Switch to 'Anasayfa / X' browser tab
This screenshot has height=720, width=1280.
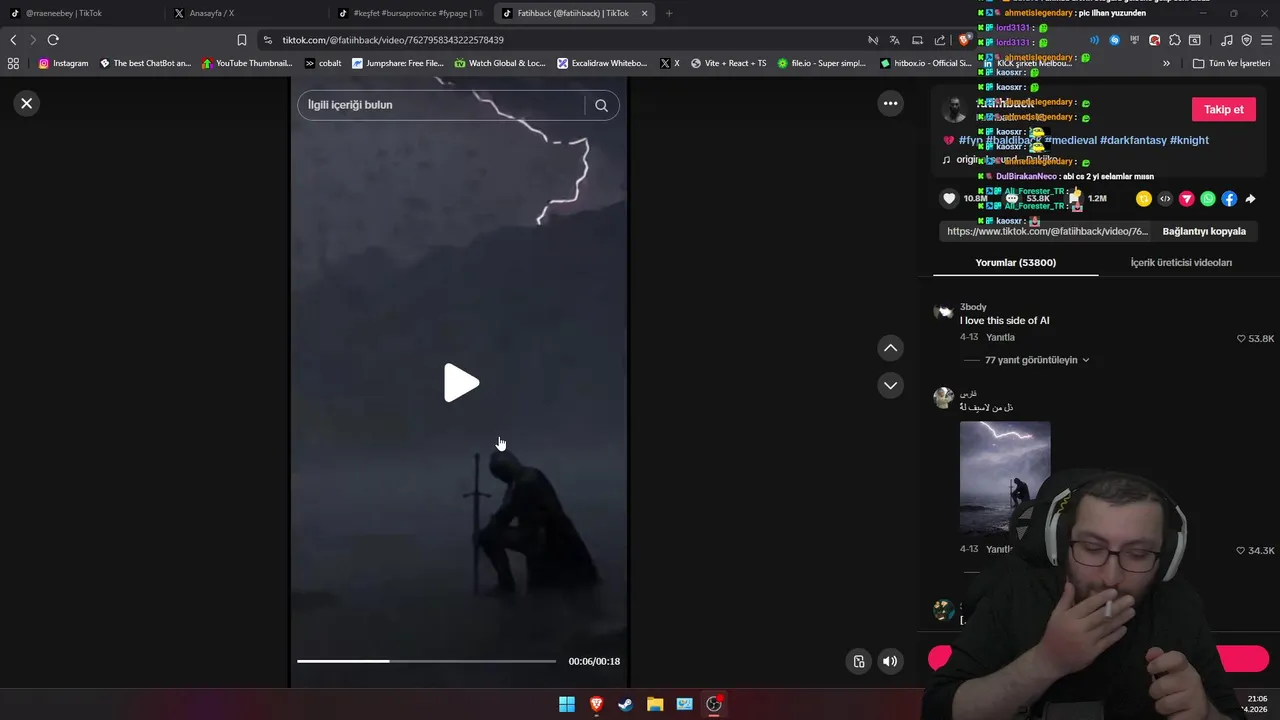(x=246, y=13)
